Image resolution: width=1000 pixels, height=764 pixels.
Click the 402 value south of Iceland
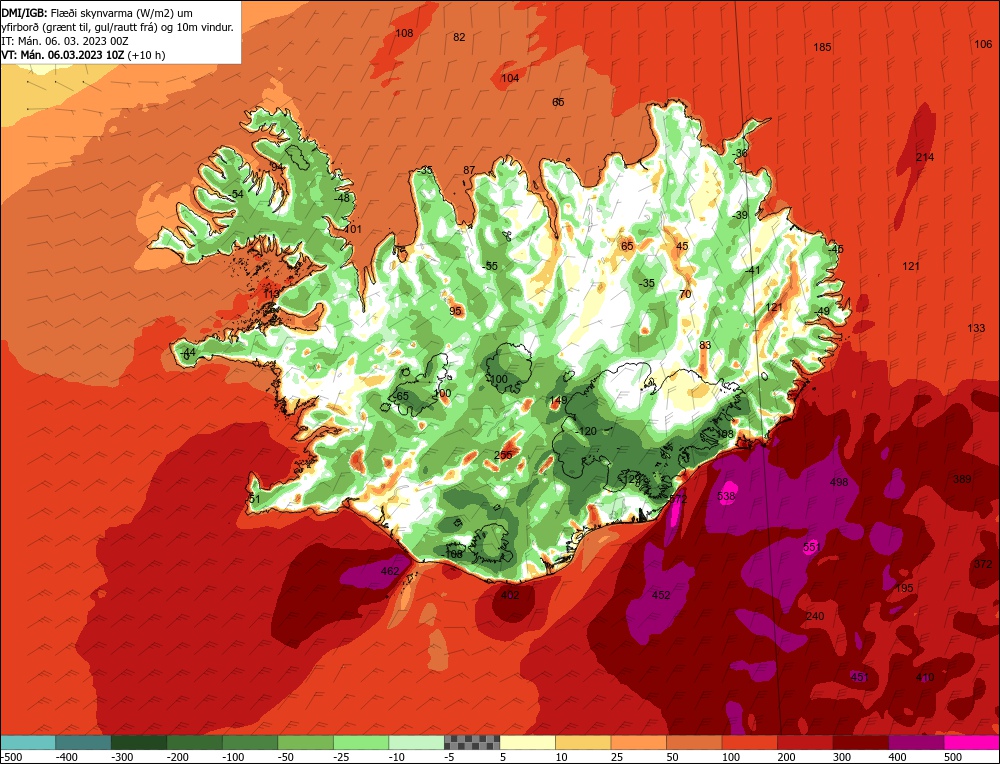[510, 595]
